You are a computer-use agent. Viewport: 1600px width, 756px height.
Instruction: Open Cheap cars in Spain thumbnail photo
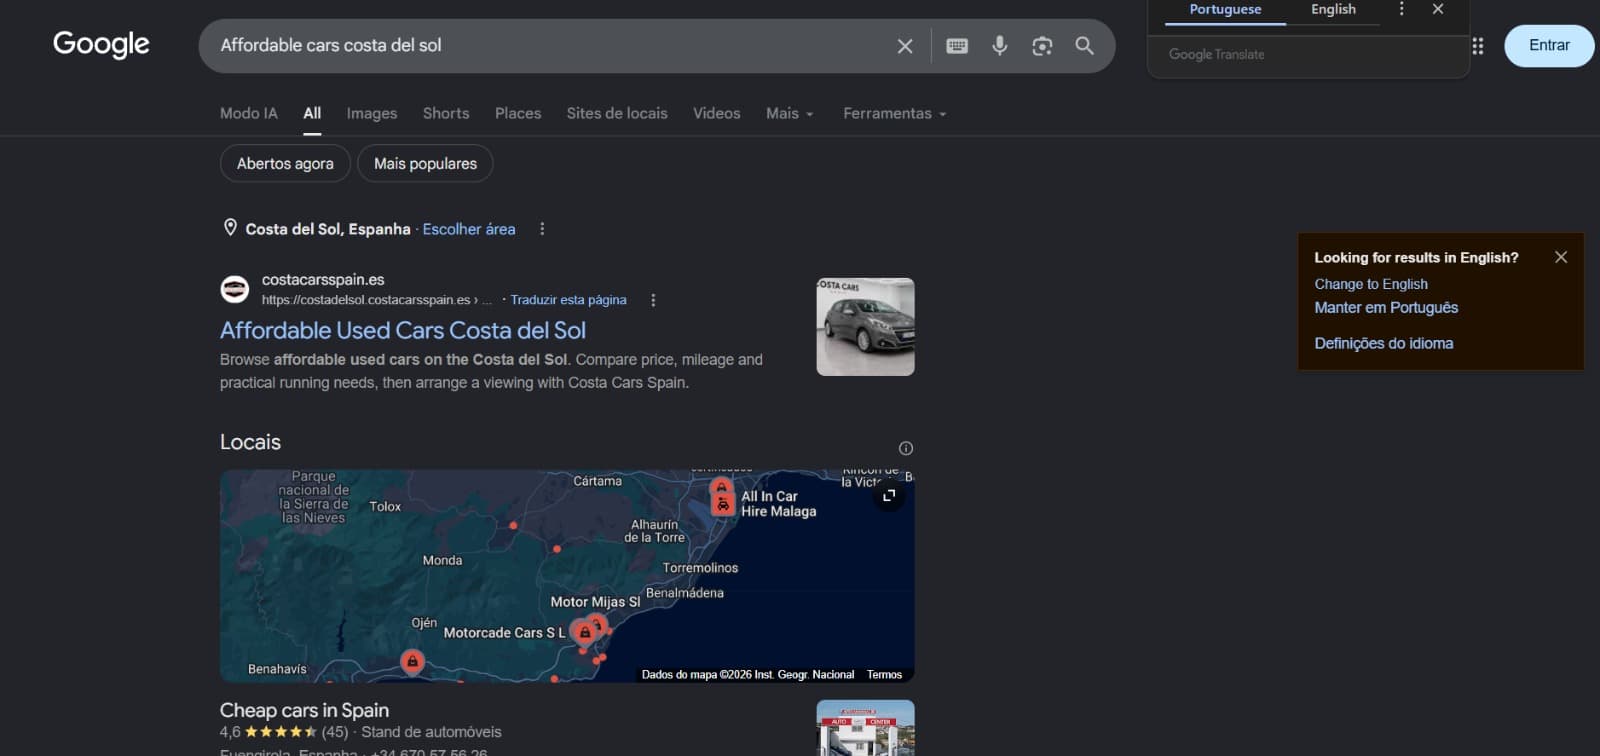[865, 728]
